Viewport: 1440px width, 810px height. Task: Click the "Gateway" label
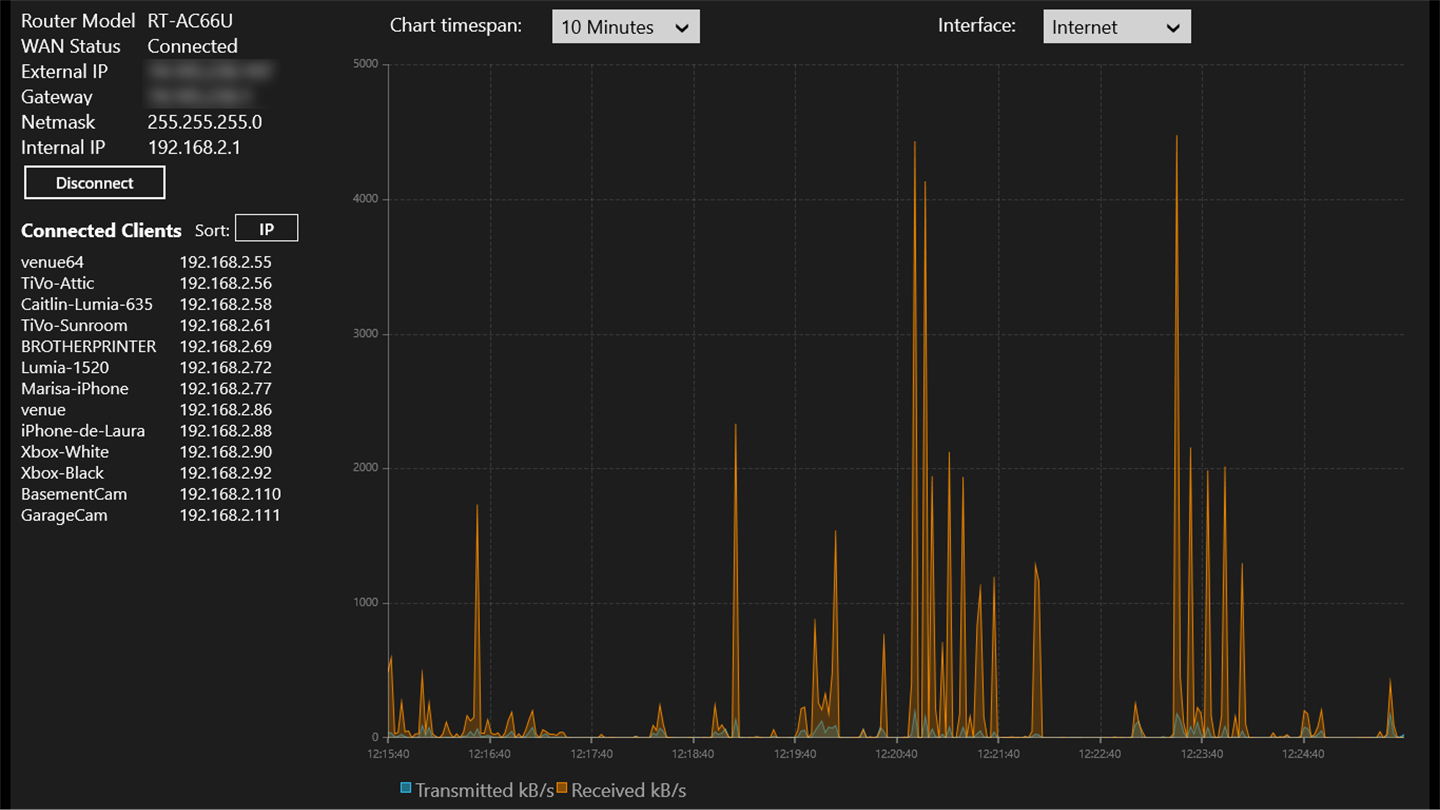click(x=57, y=97)
